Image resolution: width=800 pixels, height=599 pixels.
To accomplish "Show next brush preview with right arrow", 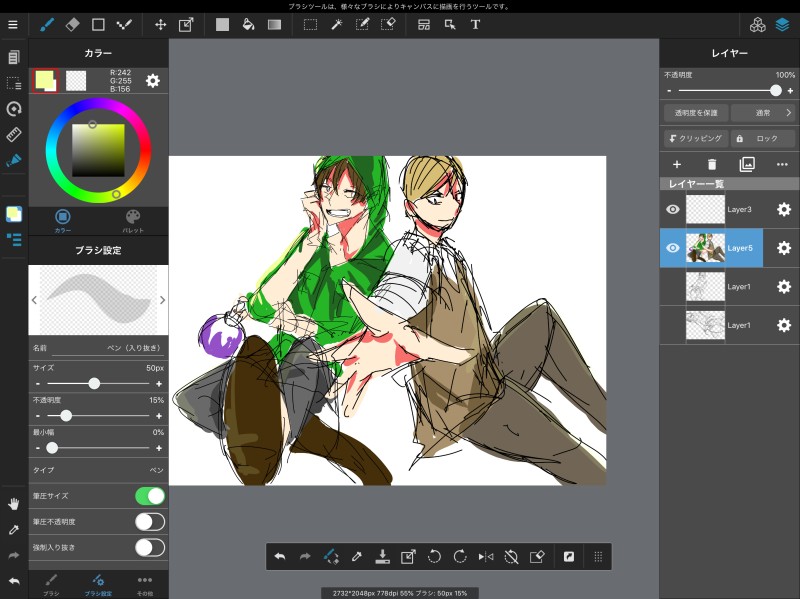I will [x=162, y=299].
